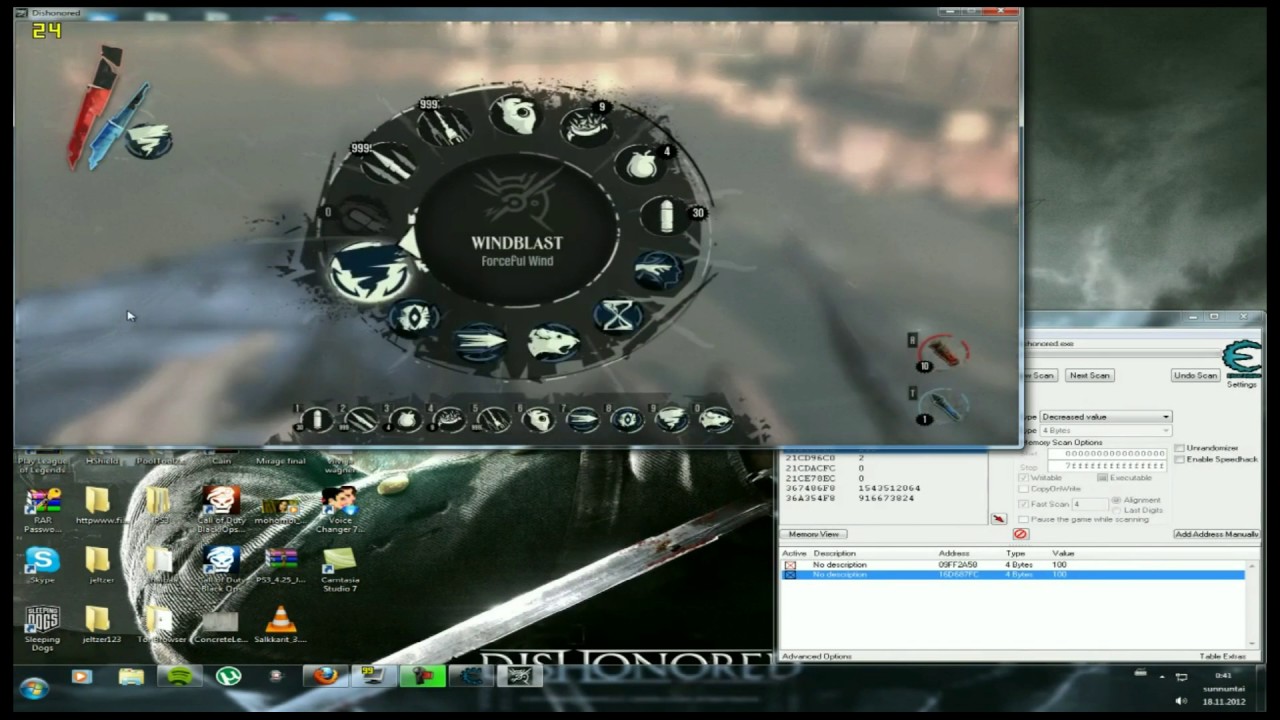Select the Last Digits radio button
The image size is (1280, 720).
point(1116,510)
